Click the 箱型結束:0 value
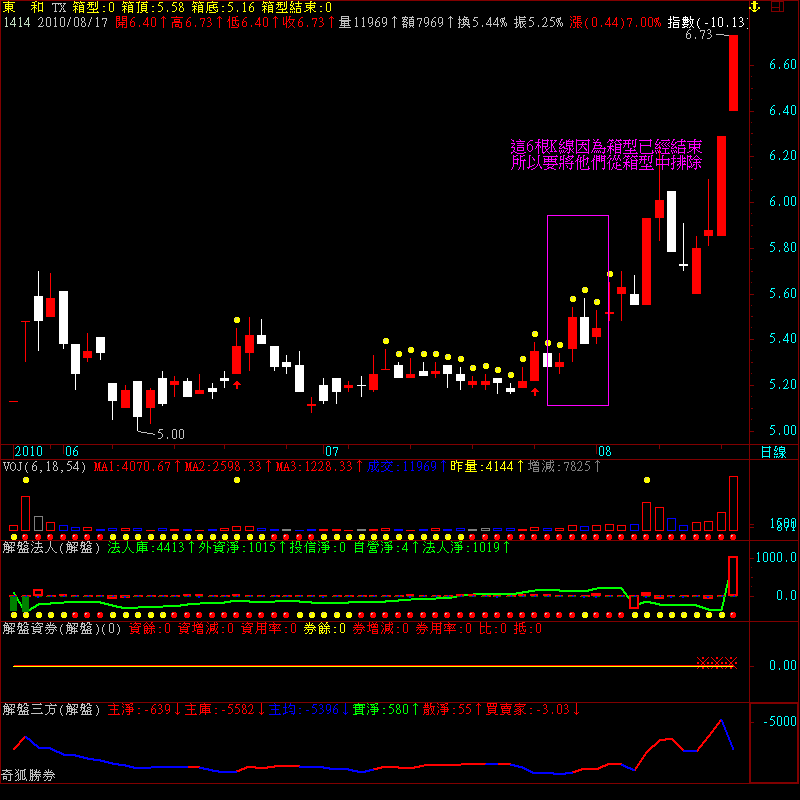The height and width of the screenshot is (800, 800). (296, 7)
